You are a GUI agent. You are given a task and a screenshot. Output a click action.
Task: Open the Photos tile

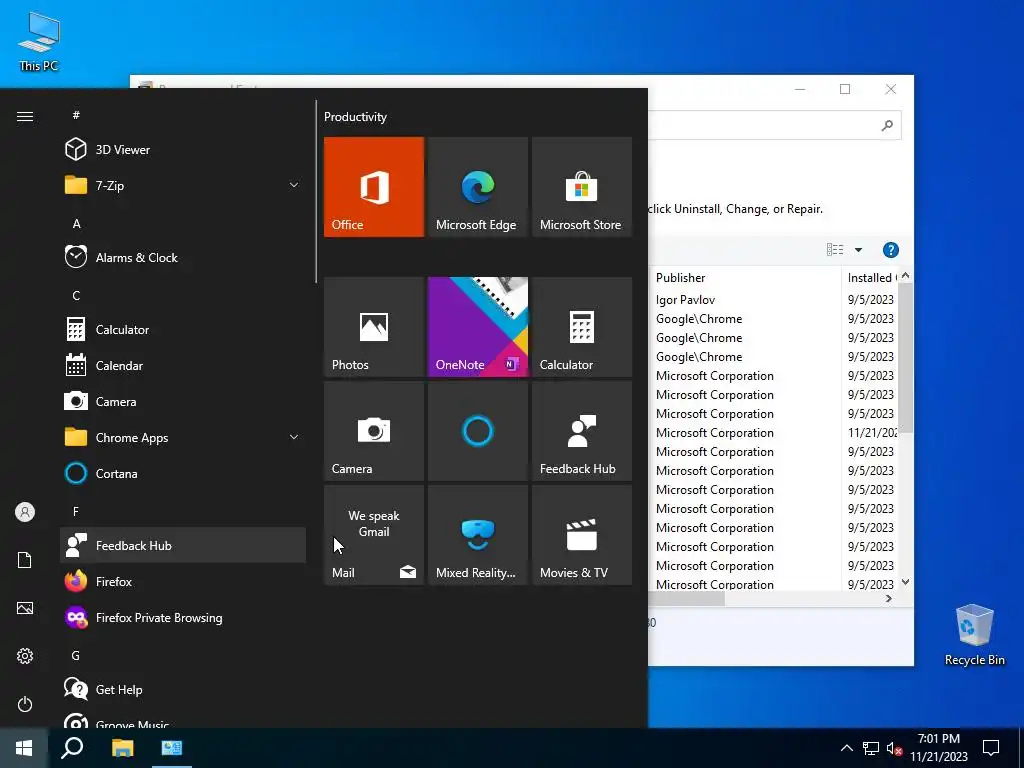(374, 327)
